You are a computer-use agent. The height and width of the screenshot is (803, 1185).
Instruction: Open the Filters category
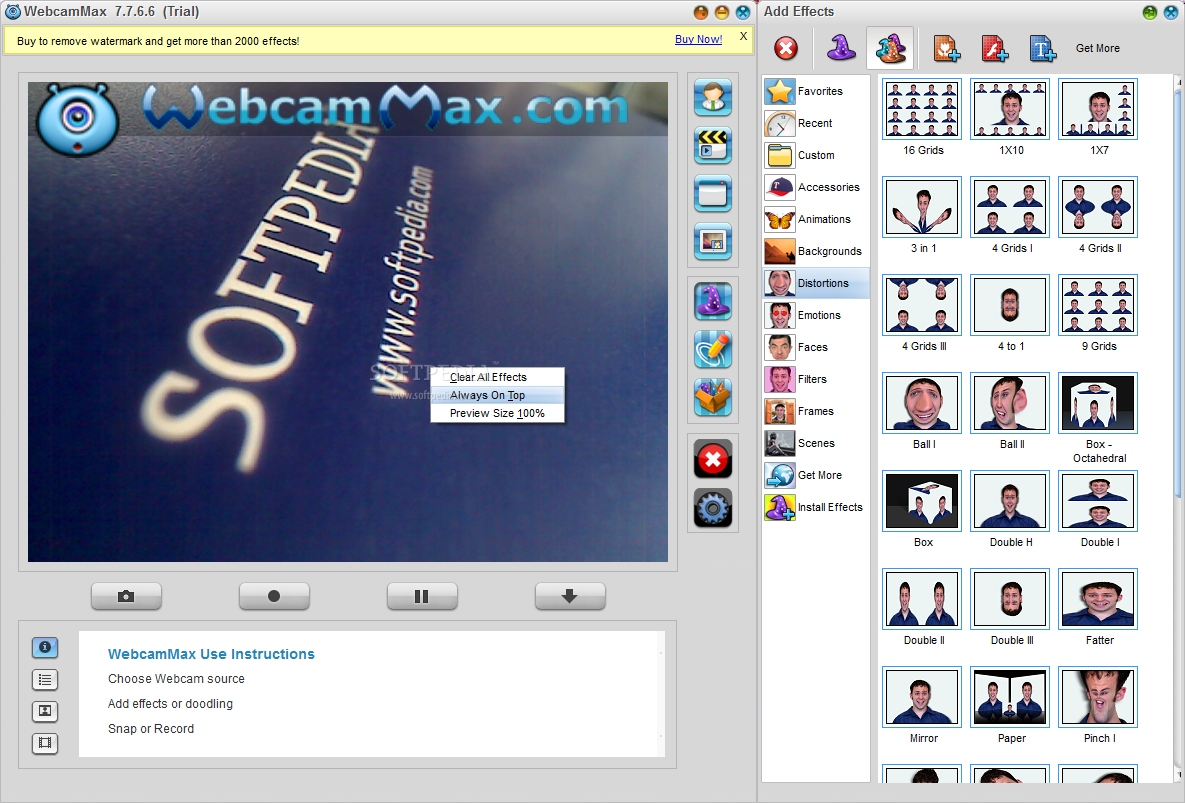(x=816, y=379)
